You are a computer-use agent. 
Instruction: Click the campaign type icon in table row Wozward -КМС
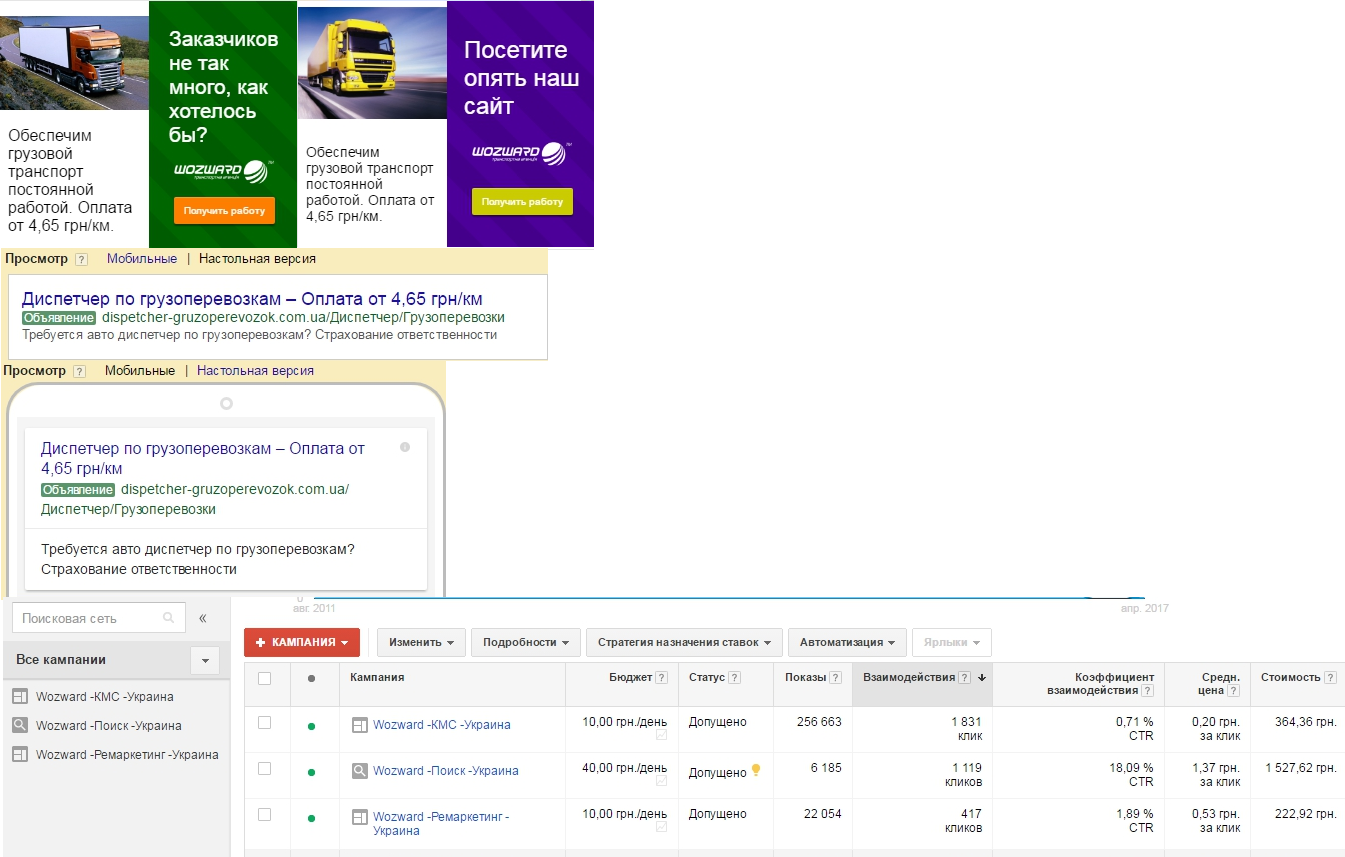point(360,725)
